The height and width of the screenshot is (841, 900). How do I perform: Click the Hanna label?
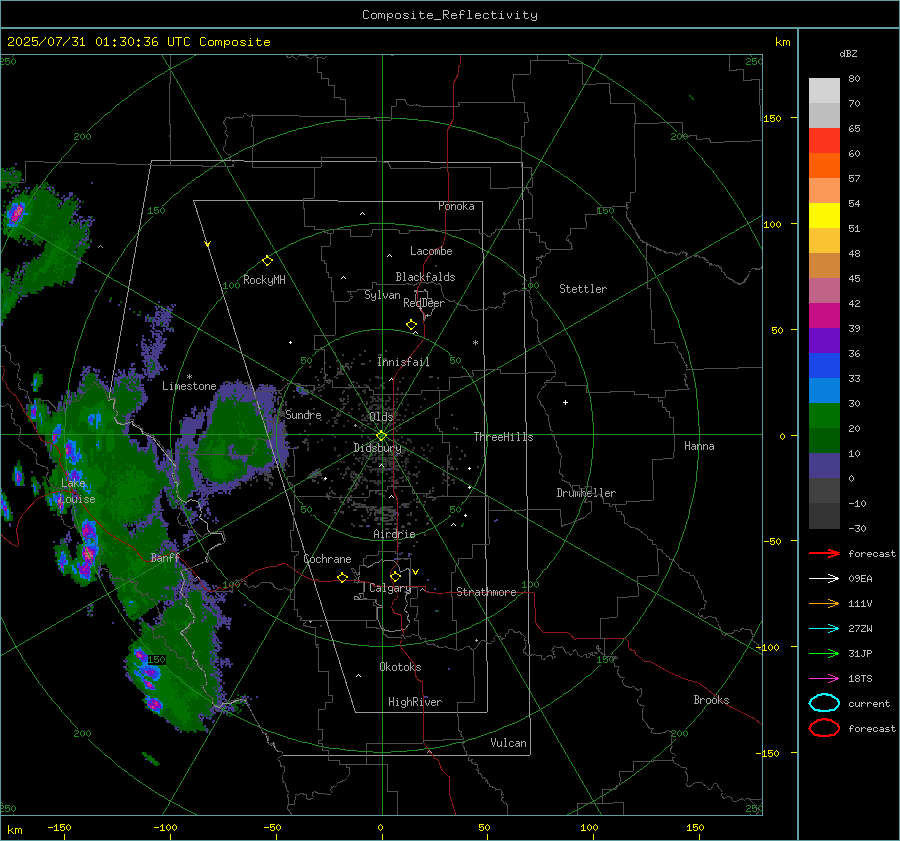coord(699,446)
